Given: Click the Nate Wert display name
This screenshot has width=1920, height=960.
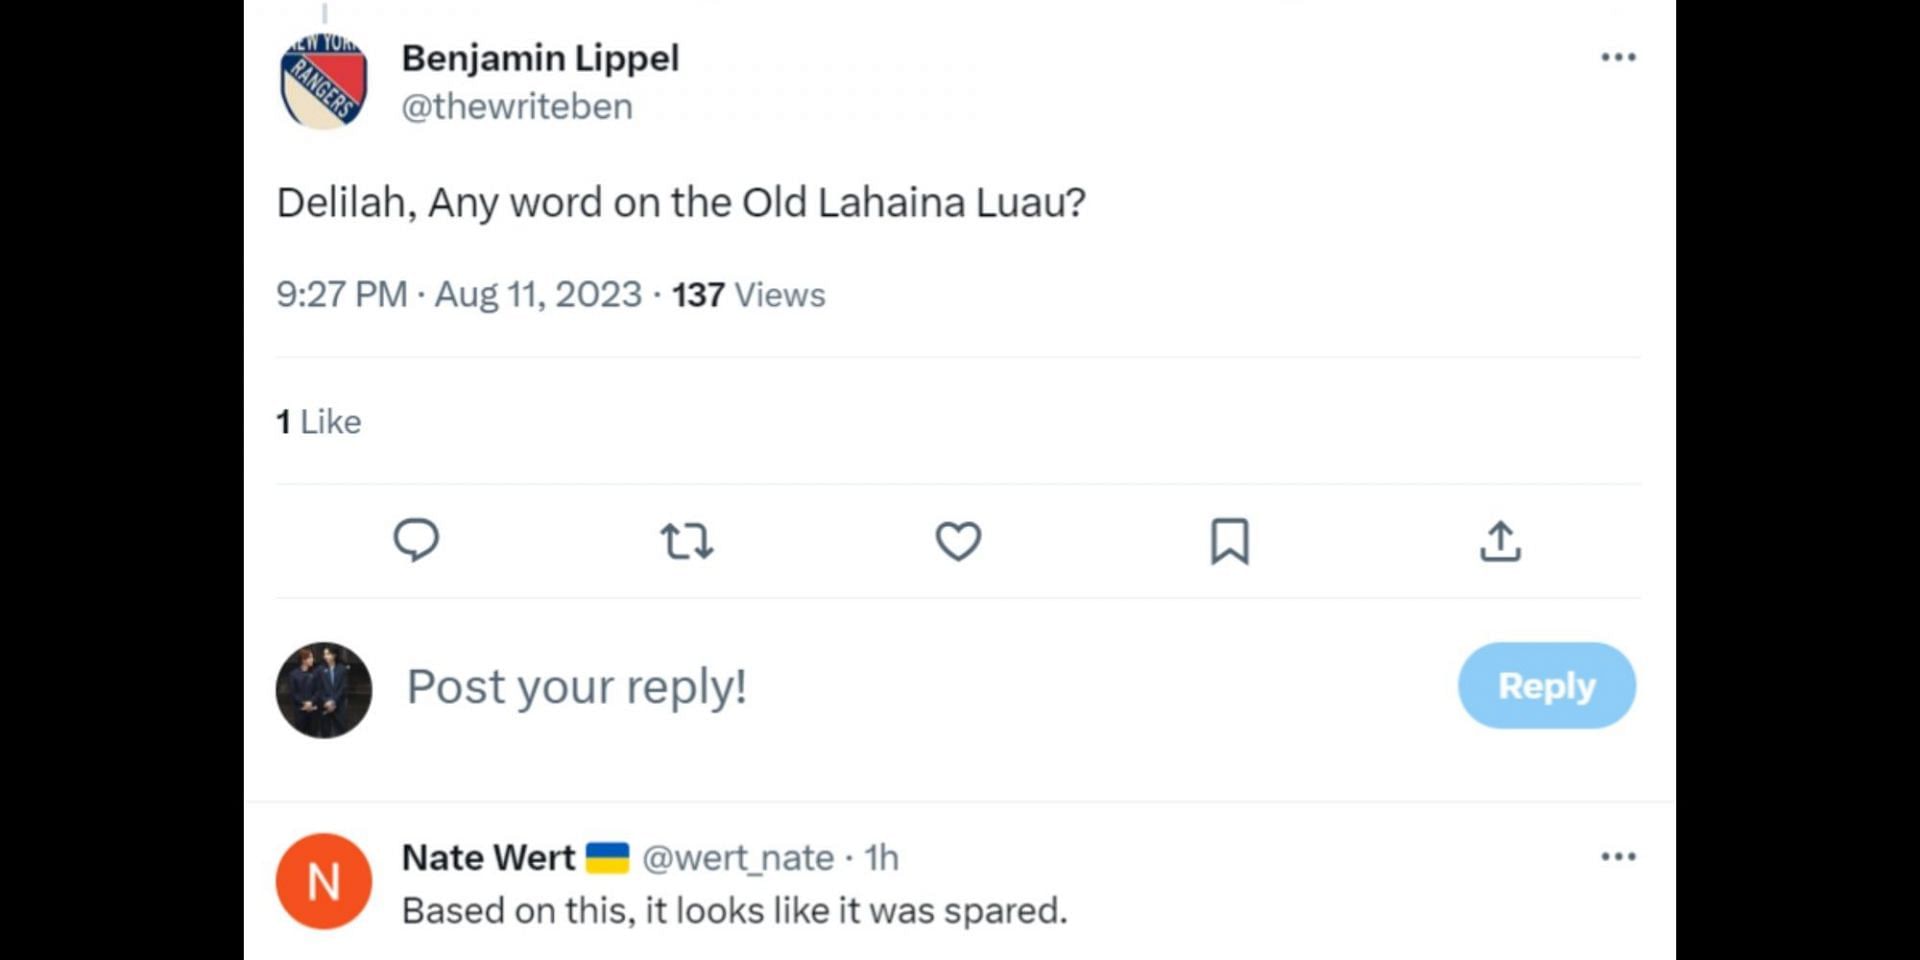Looking at the screenshot, I should point(488,858).
